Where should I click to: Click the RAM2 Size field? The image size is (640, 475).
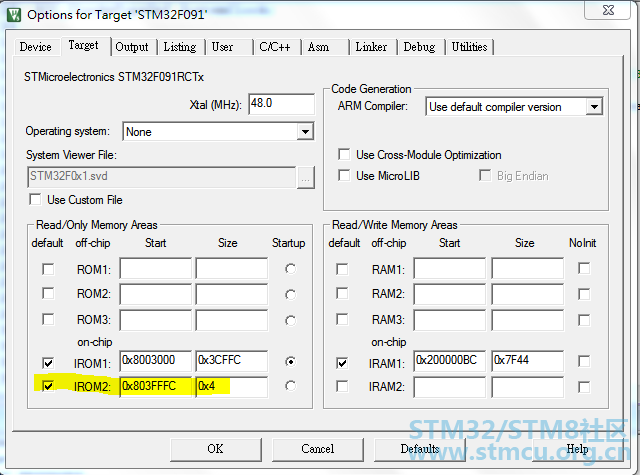click(528, 294)
